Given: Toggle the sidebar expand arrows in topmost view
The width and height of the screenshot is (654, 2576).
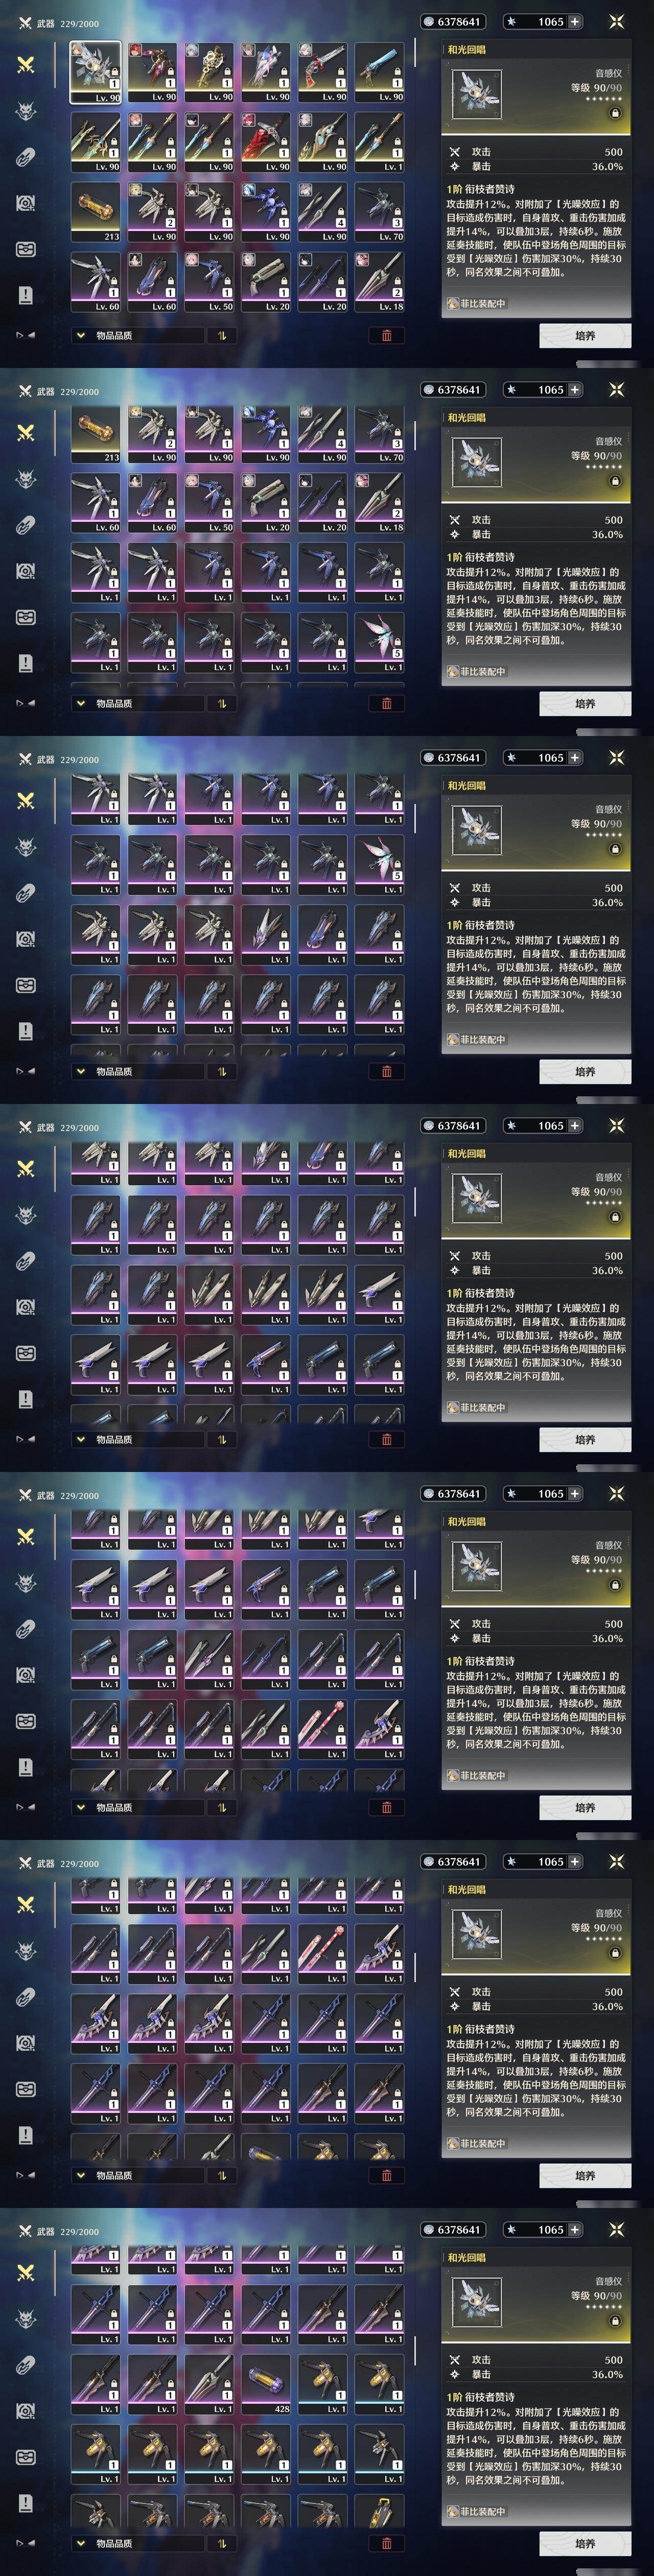Looking at the screenshot, I should tap(26, 335).
